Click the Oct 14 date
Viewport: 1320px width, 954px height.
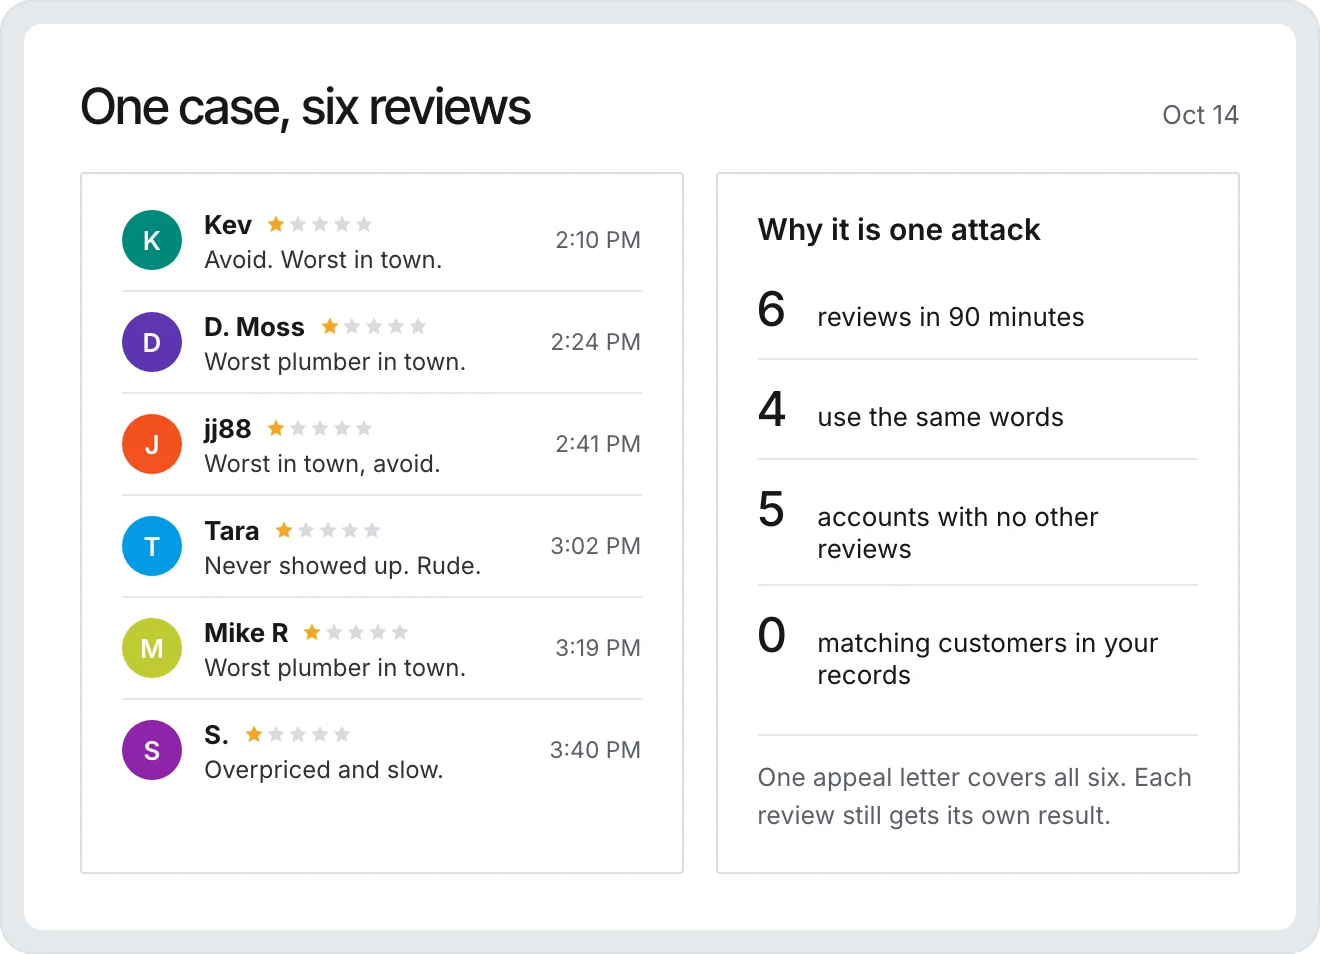coord(1200,115)
